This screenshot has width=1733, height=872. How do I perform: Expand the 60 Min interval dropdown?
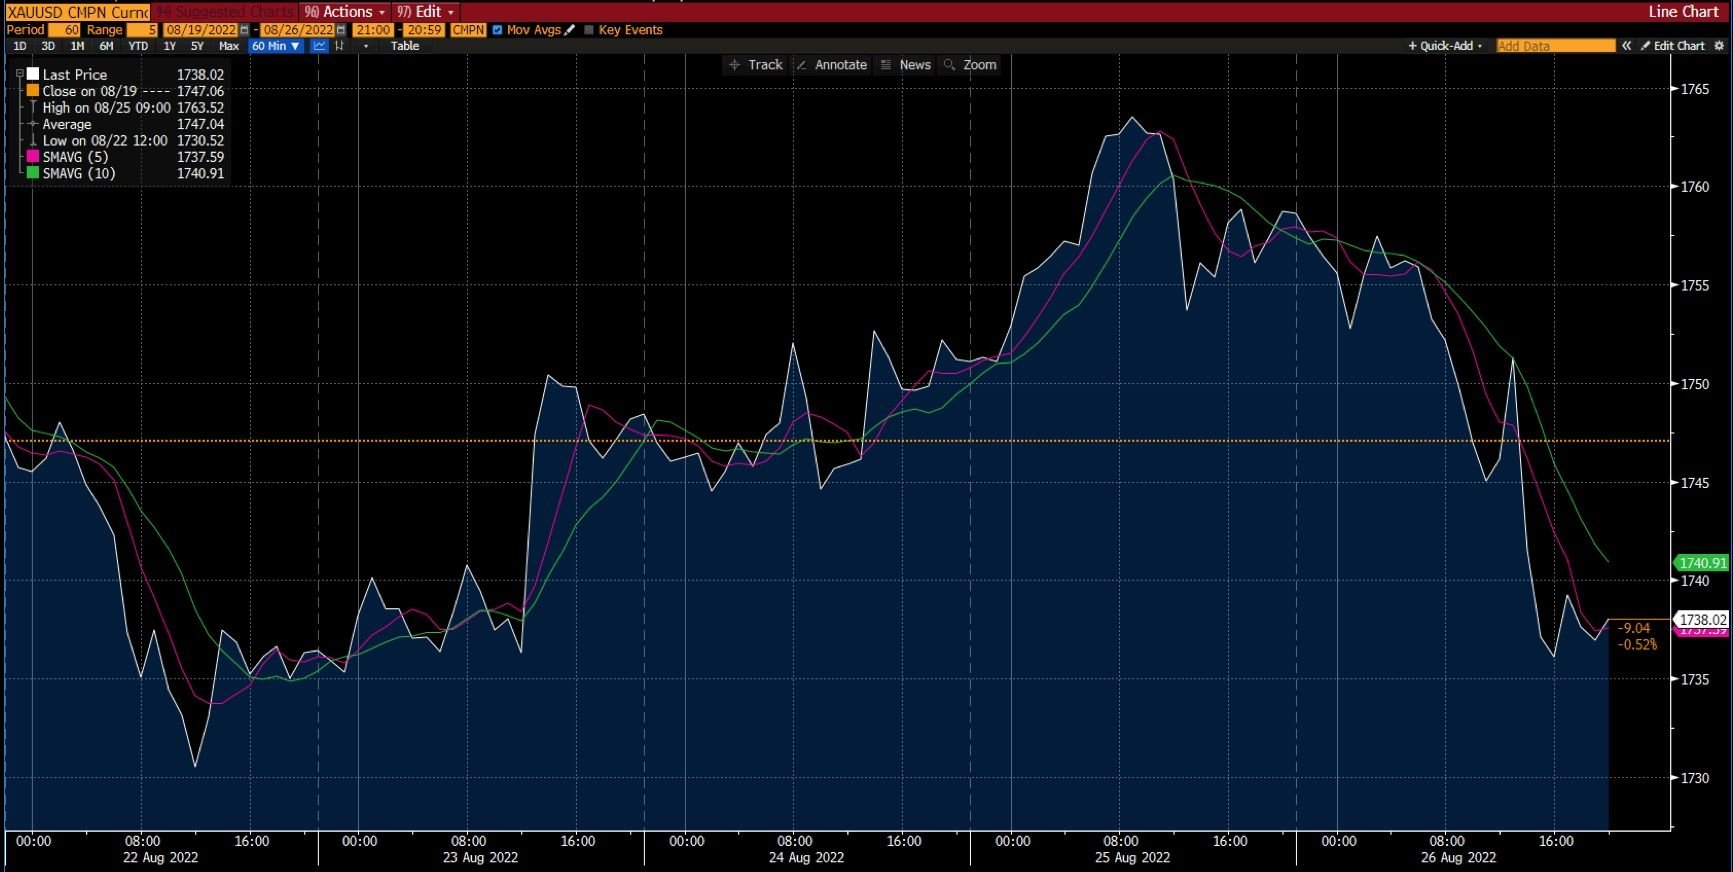tap(276, 46)
